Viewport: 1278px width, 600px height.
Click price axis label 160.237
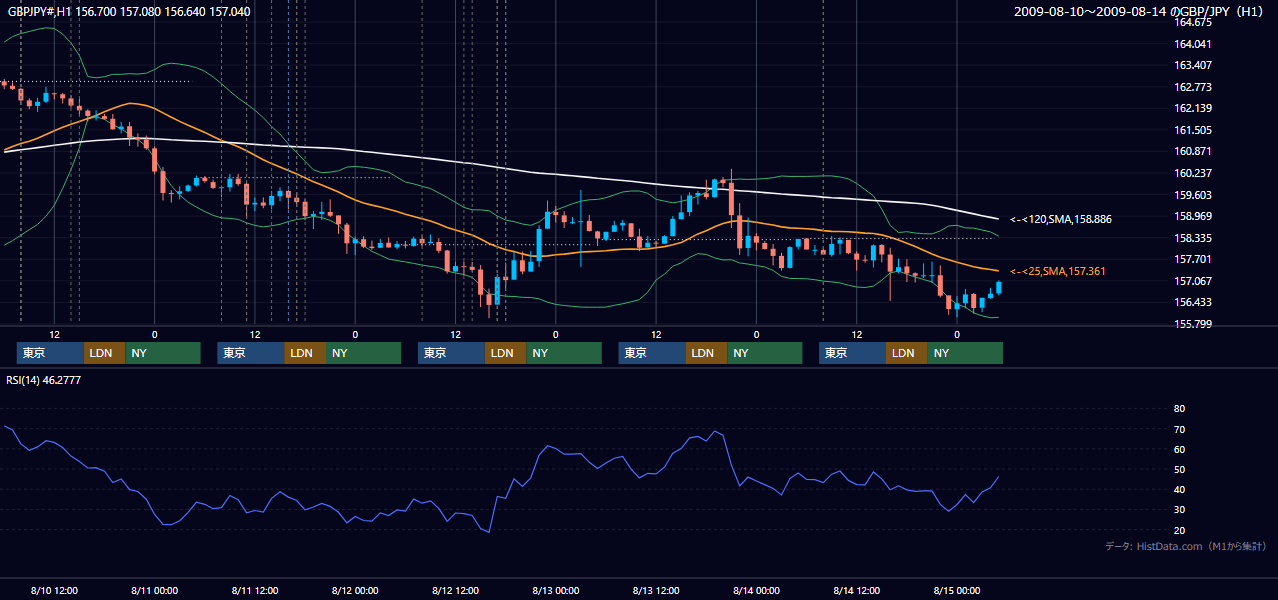pyautogui.click(x=1193, y=173)
